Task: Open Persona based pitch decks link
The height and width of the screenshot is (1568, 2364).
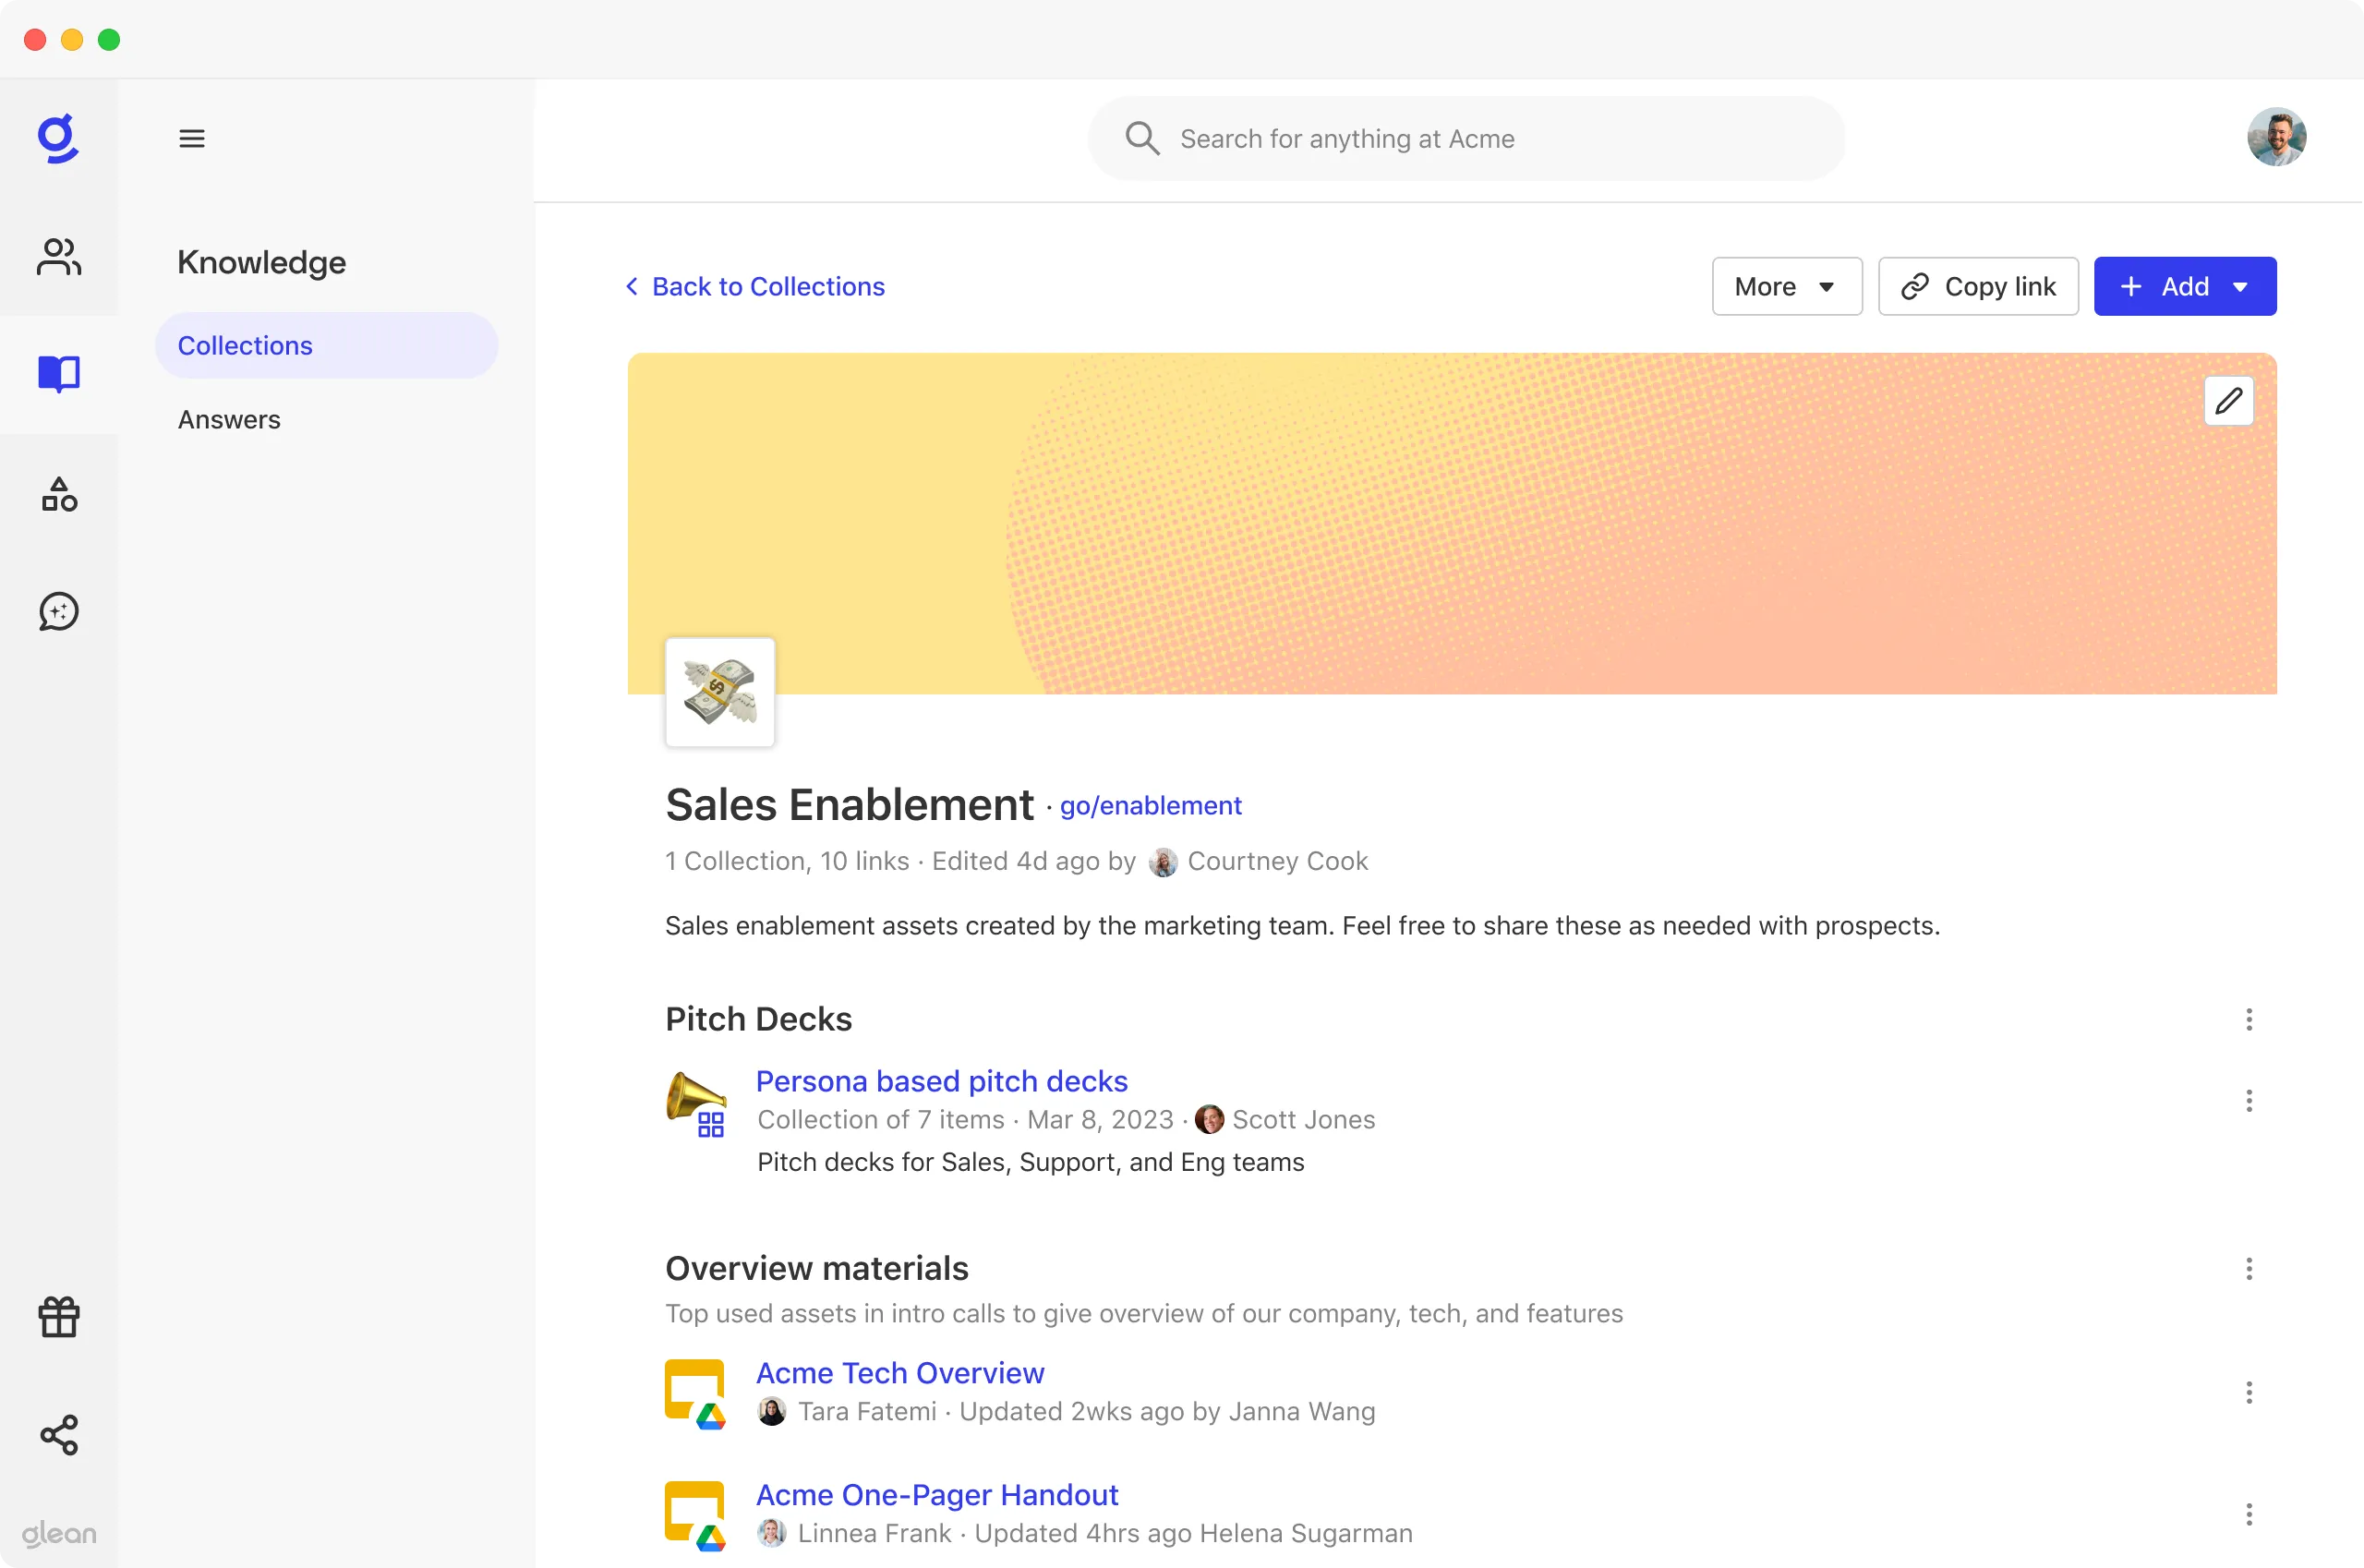Action: pos(941,1081)
